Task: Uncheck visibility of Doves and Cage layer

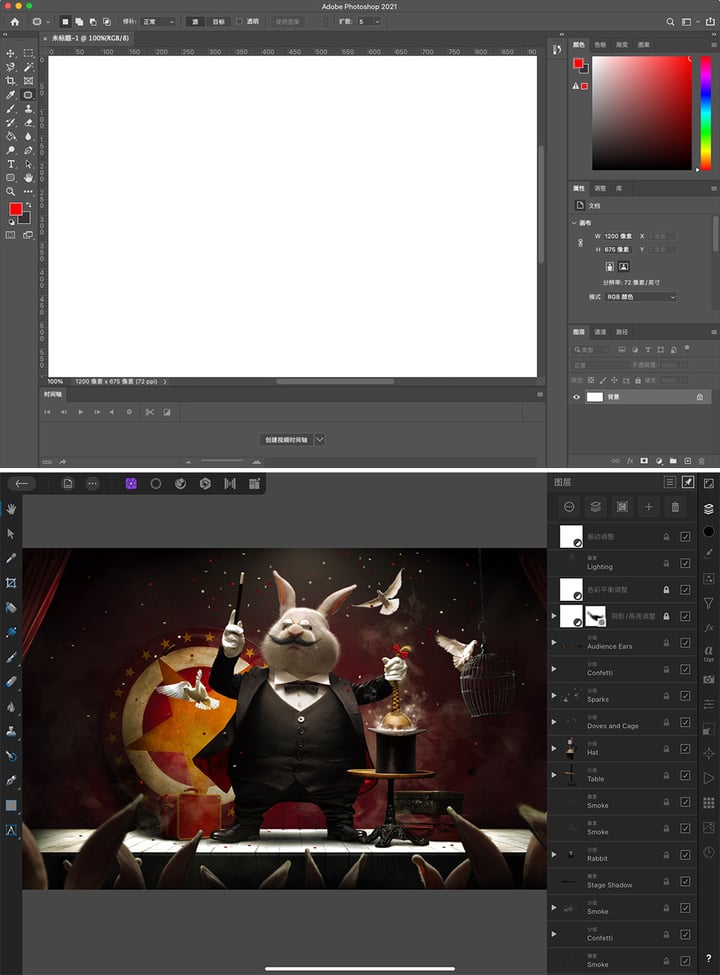Action: (685, 723)
